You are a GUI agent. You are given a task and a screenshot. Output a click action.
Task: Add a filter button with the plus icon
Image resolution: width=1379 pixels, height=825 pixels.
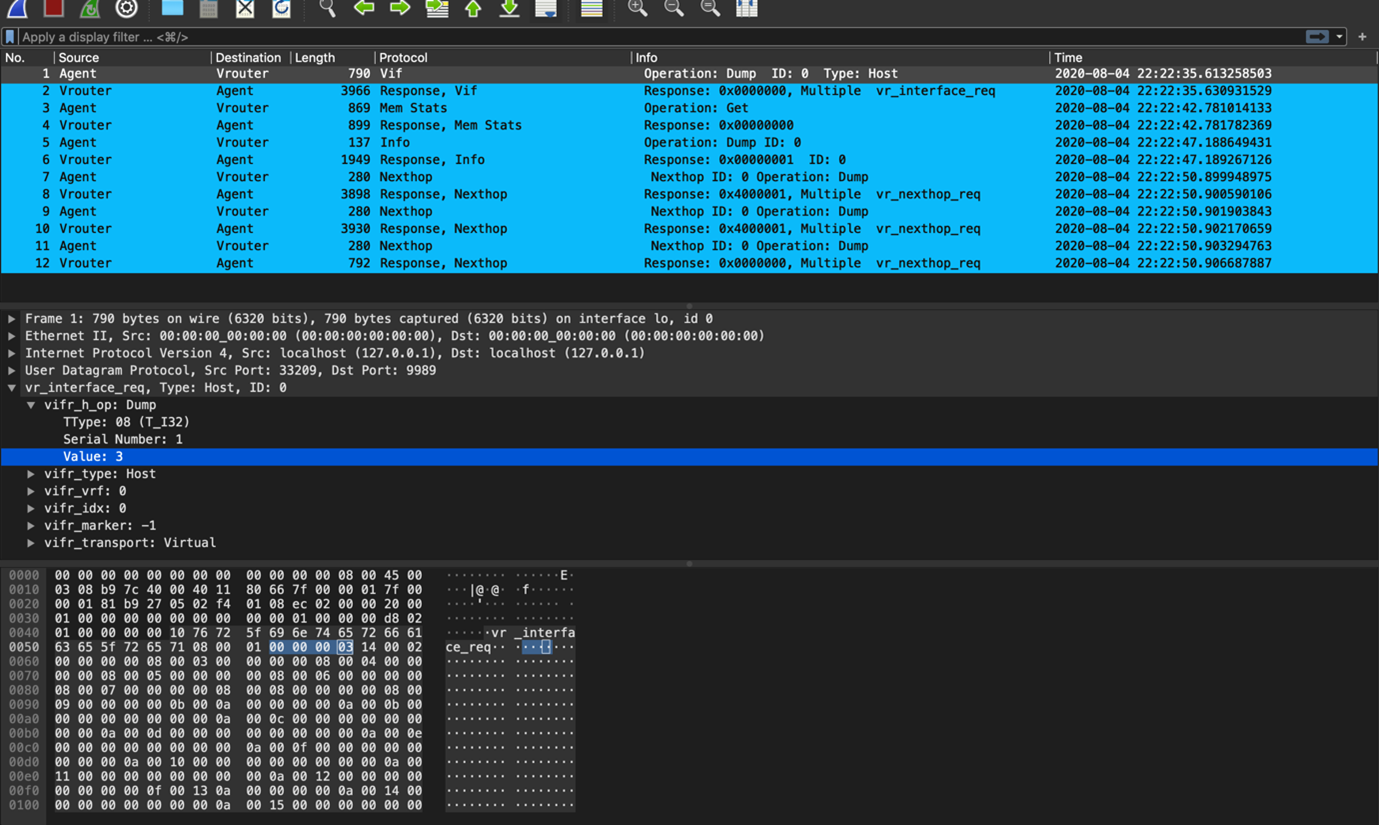[1362, 37]
